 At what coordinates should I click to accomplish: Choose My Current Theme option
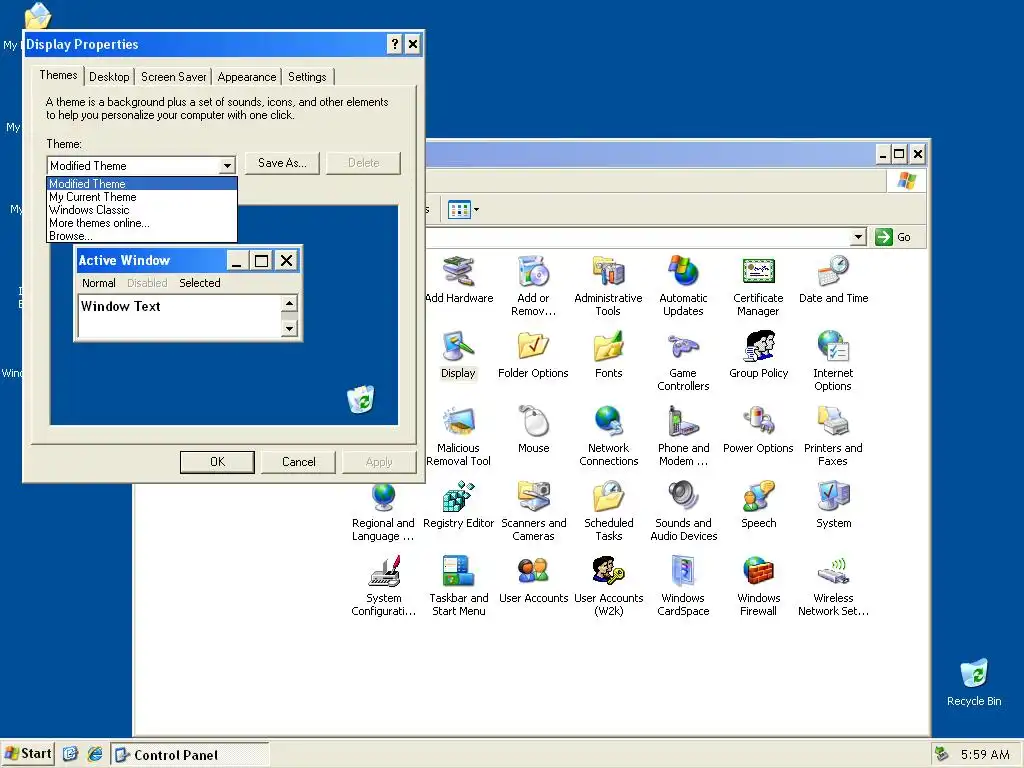tap(142, 197)
